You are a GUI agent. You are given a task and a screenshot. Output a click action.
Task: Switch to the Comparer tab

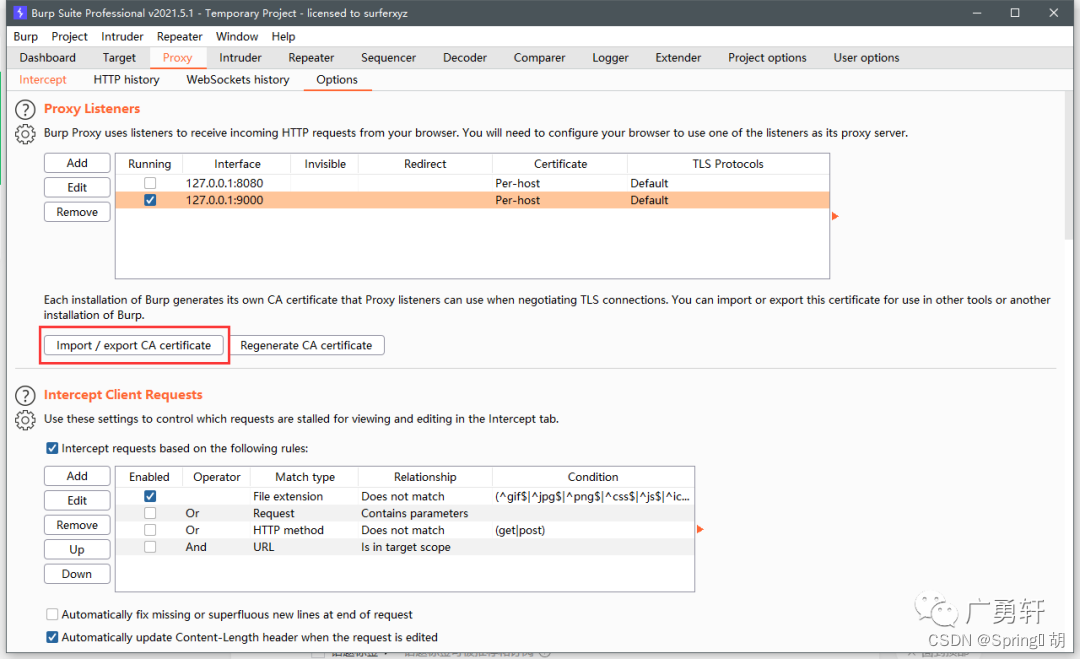pyautogui.click(x=539, y=58)
